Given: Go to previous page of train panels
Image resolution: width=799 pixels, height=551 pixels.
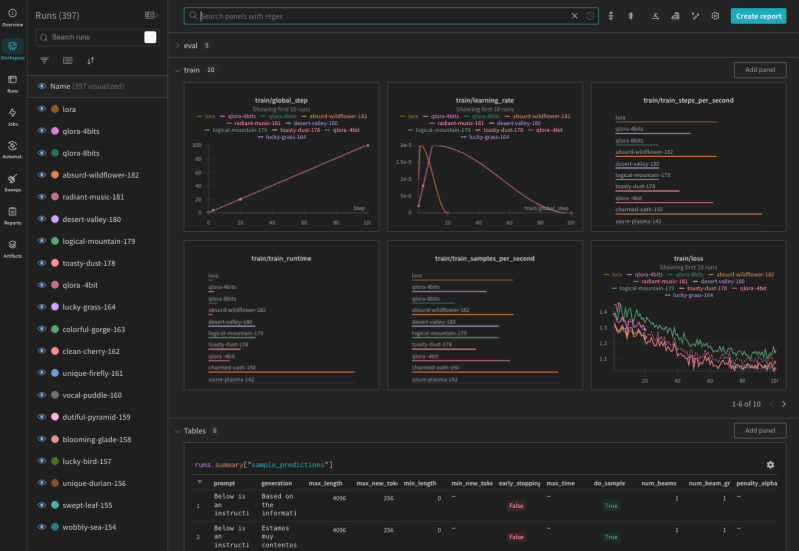Looking at the screenshot, I should pyautogui.click(x=771, y=404).
